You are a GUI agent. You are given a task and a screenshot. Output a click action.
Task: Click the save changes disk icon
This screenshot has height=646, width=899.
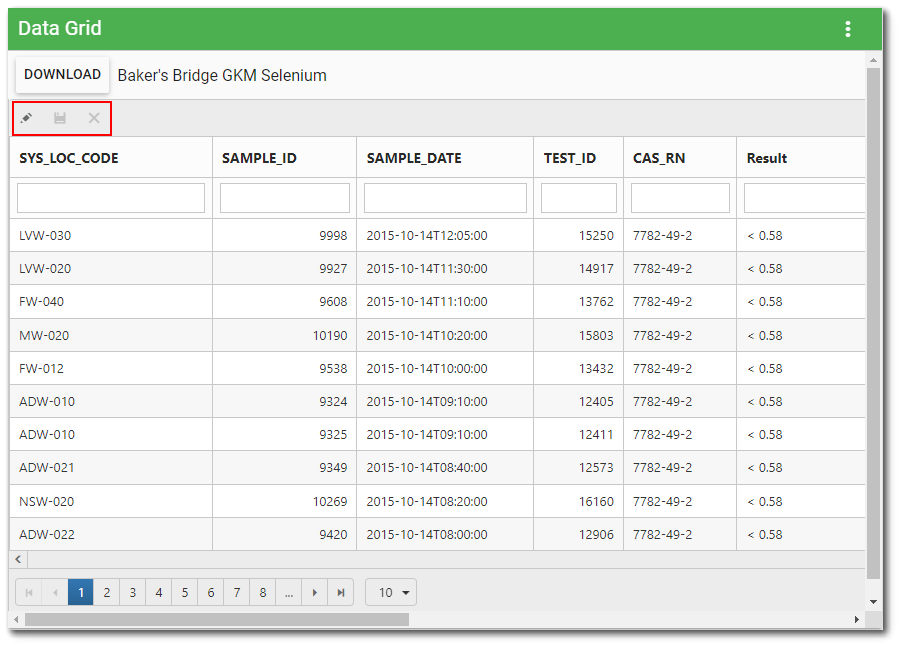[60, 118]
